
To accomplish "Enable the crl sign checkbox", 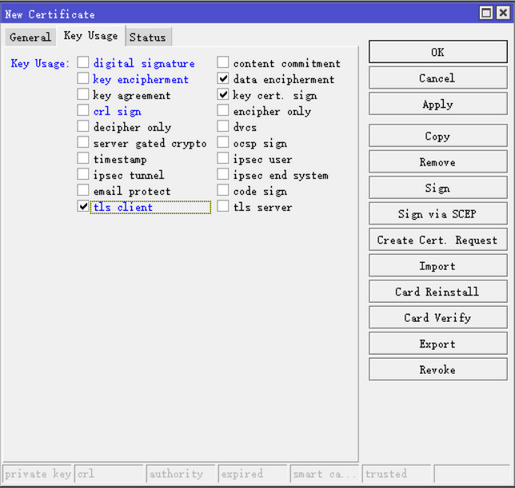I will point(83,110).
